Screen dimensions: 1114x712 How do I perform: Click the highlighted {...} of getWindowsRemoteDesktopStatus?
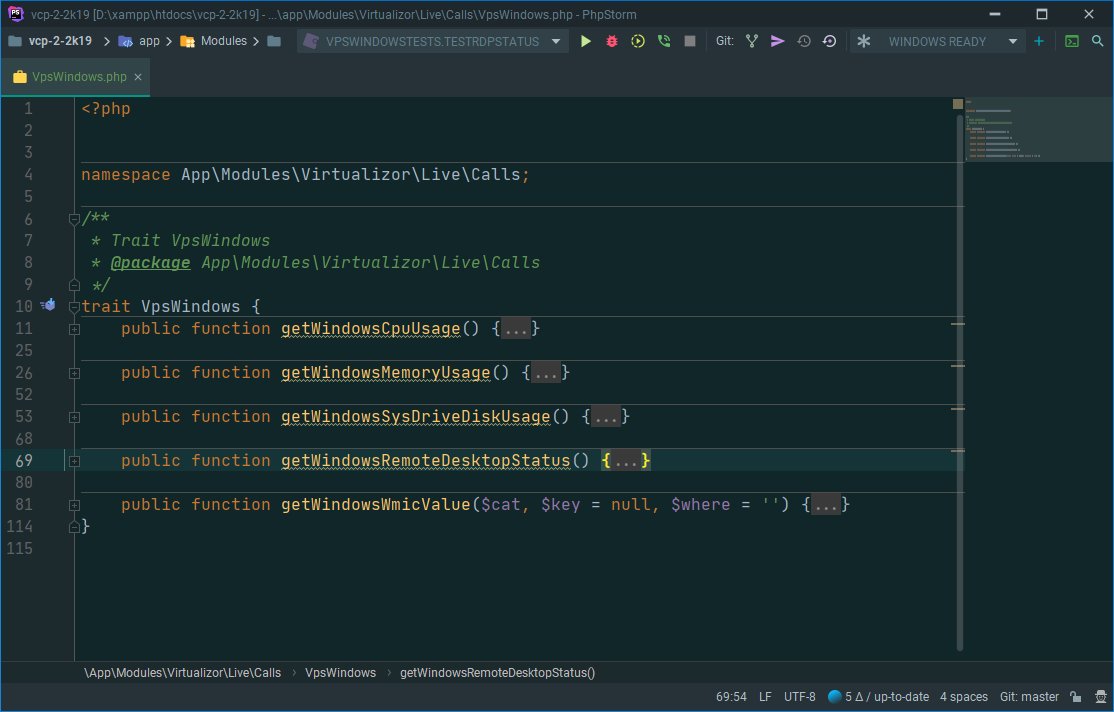pos(625,461)
